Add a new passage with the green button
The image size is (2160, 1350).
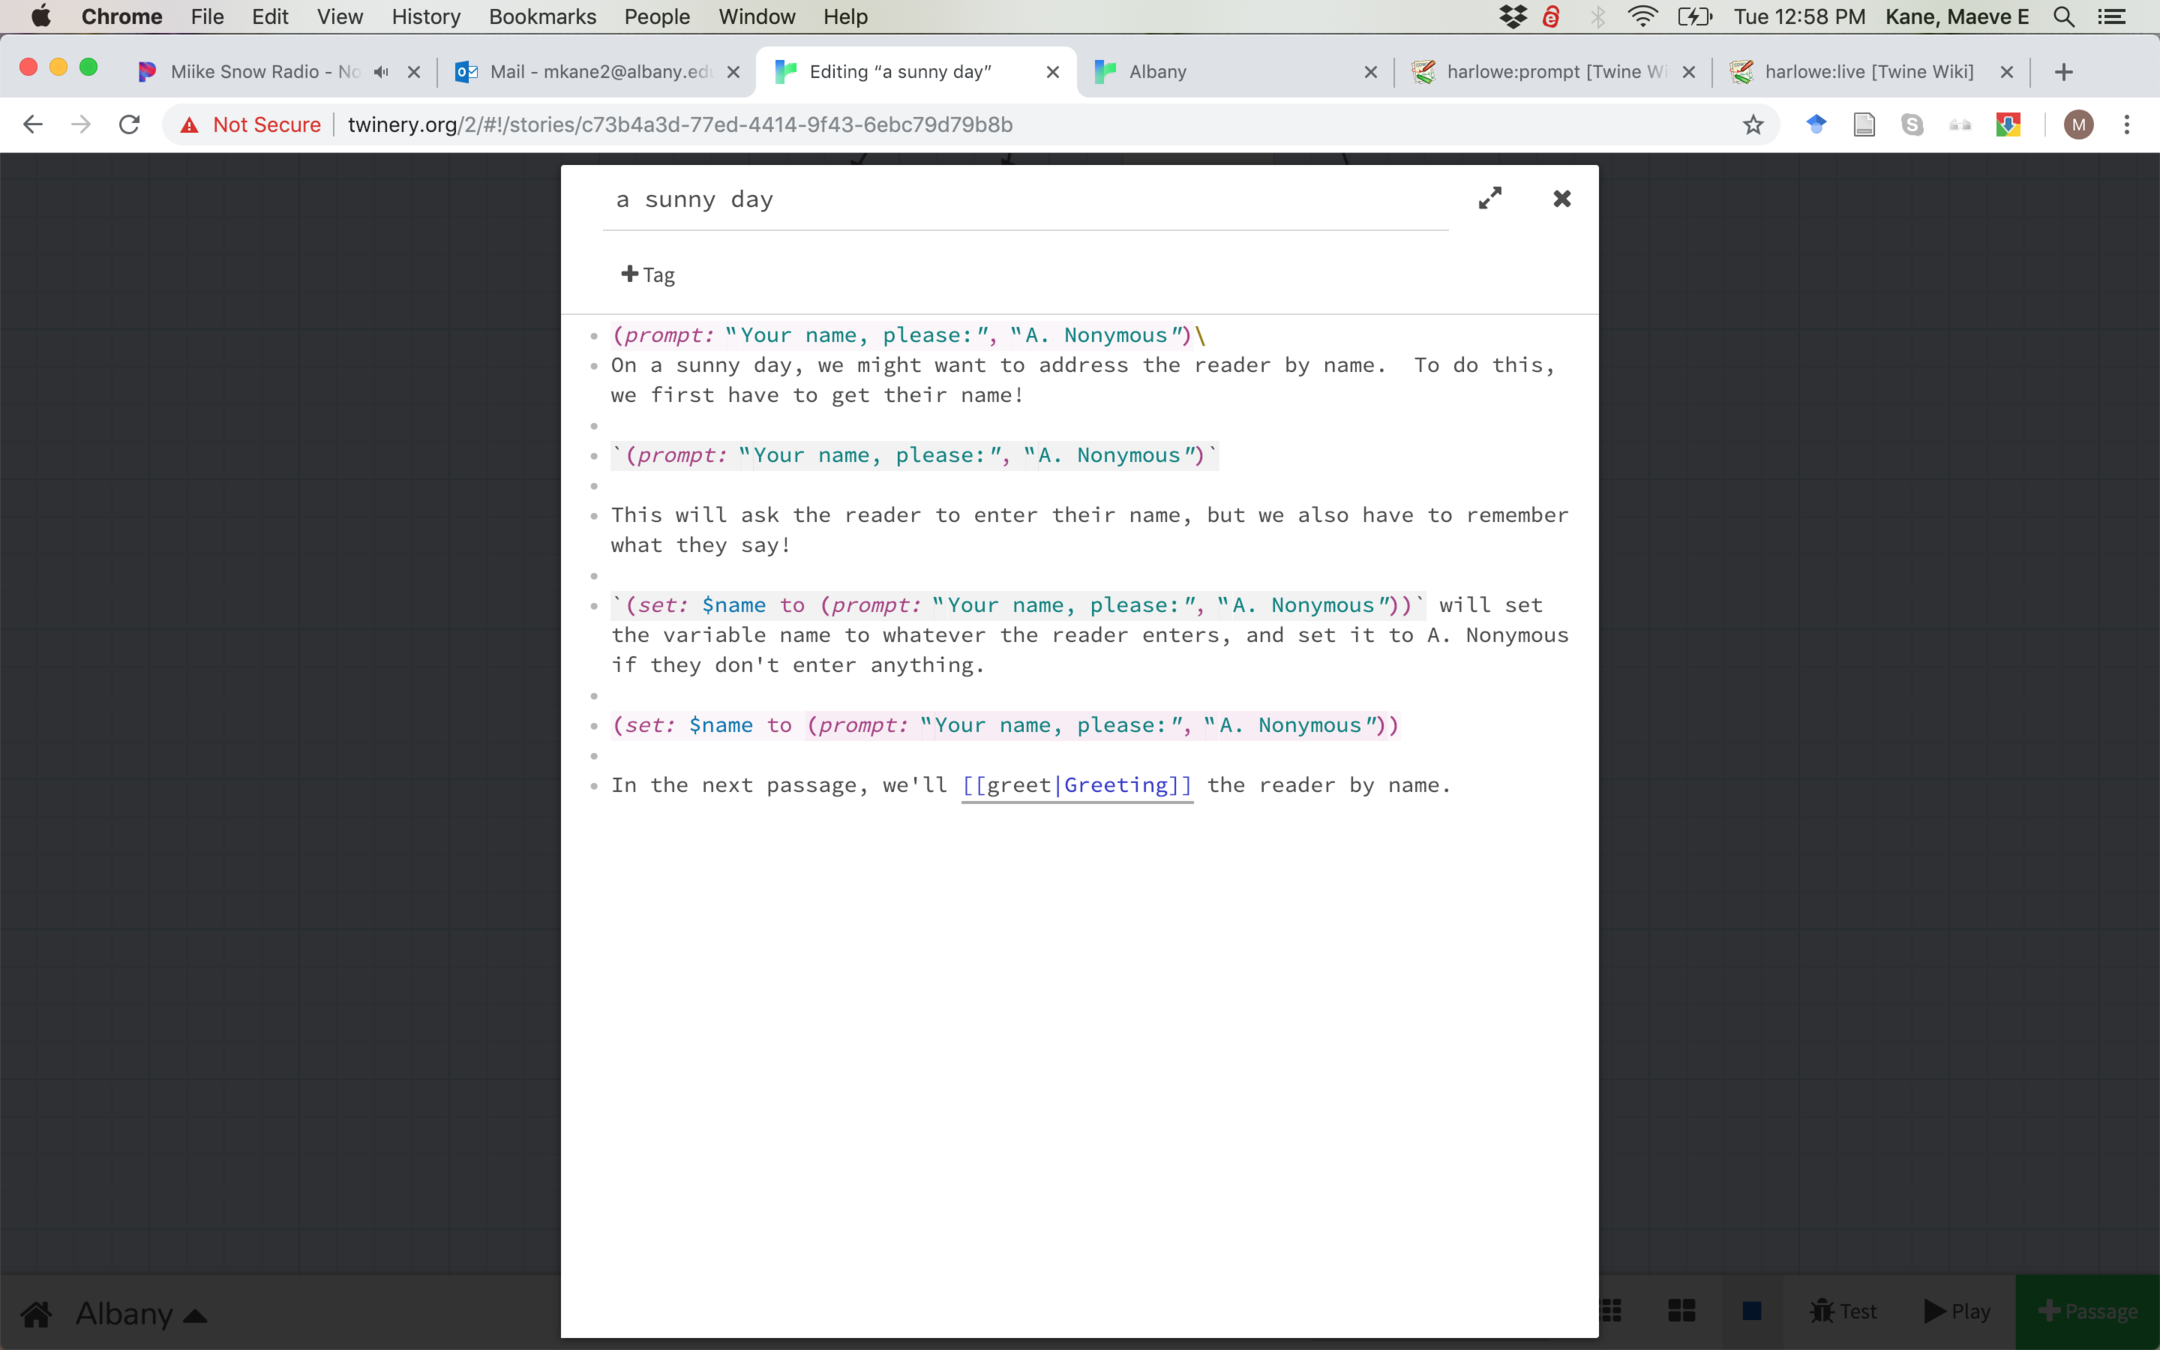click(2087, 1311)
